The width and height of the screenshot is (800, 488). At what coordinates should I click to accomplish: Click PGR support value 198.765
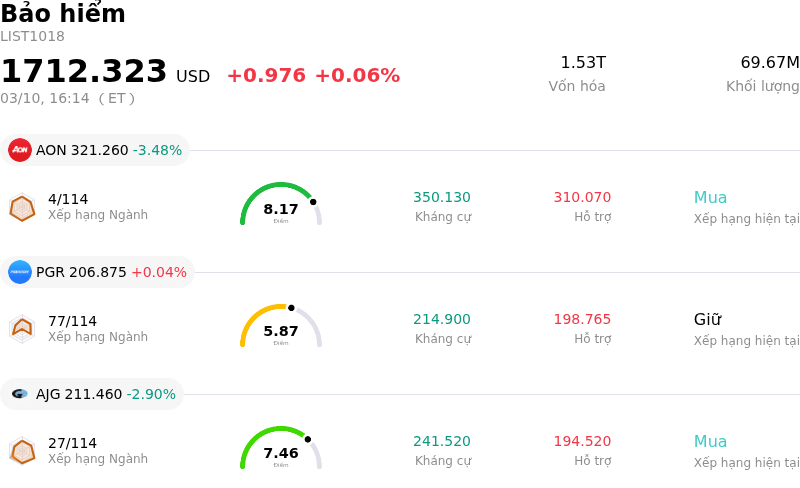(582, 320)
